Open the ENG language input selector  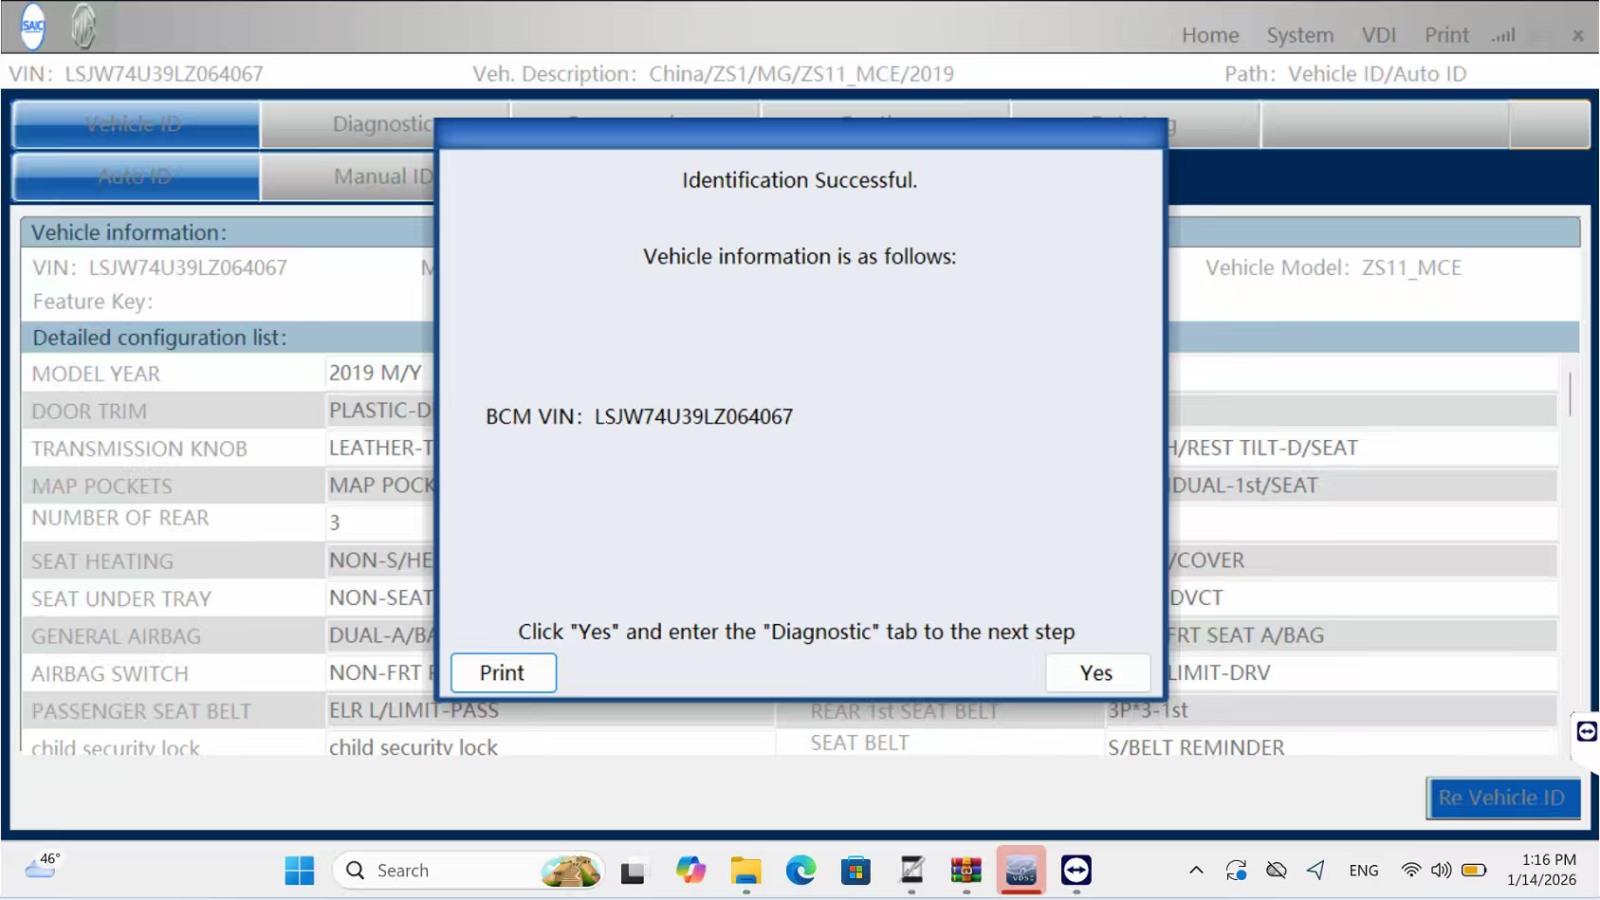click(1363, 870)
